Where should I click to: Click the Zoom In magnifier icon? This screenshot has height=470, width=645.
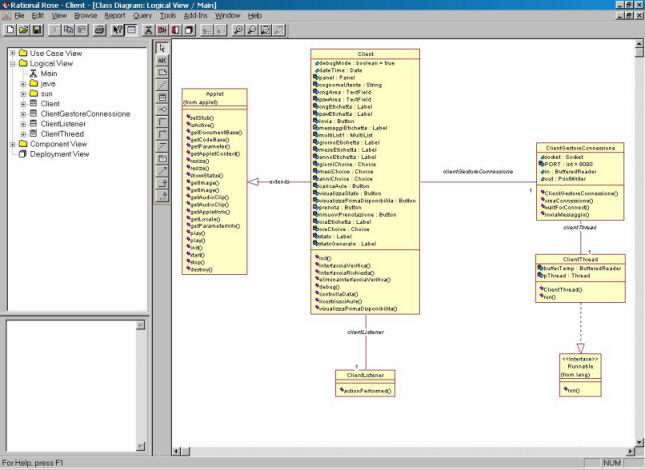point(238,30)
